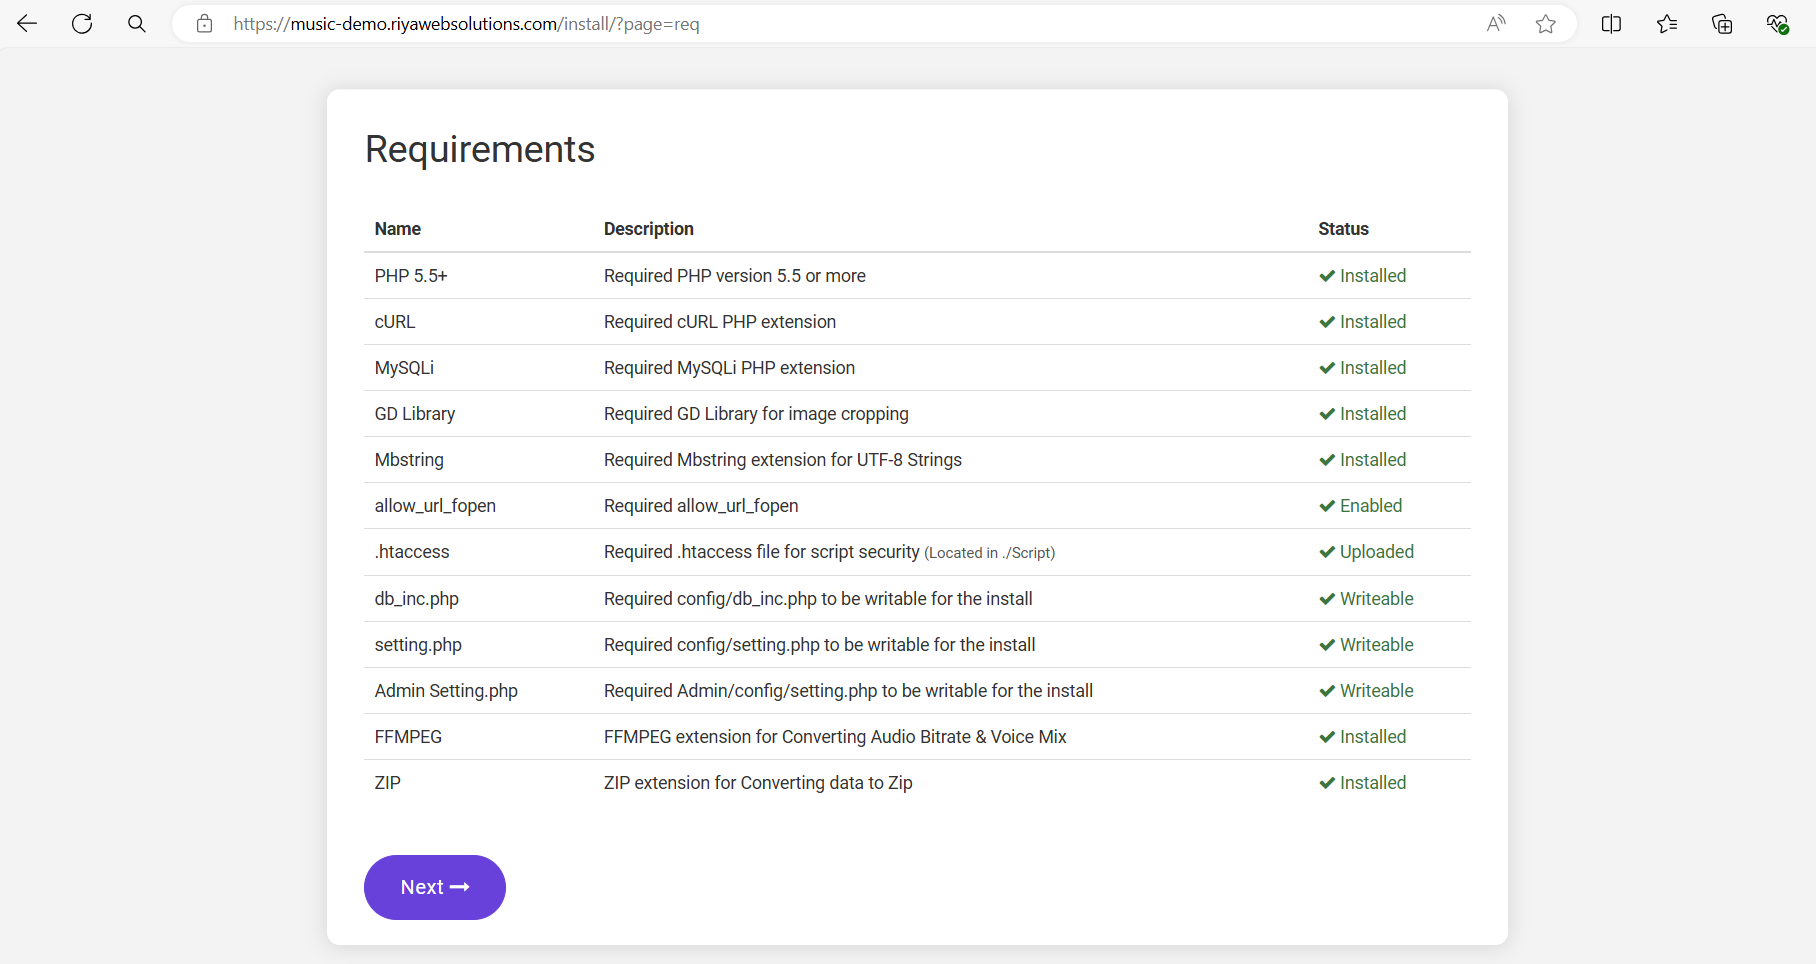This screenshot has height=964, width=1816.
Task: Add this page to favorites with star
Action: point(1546,24)
